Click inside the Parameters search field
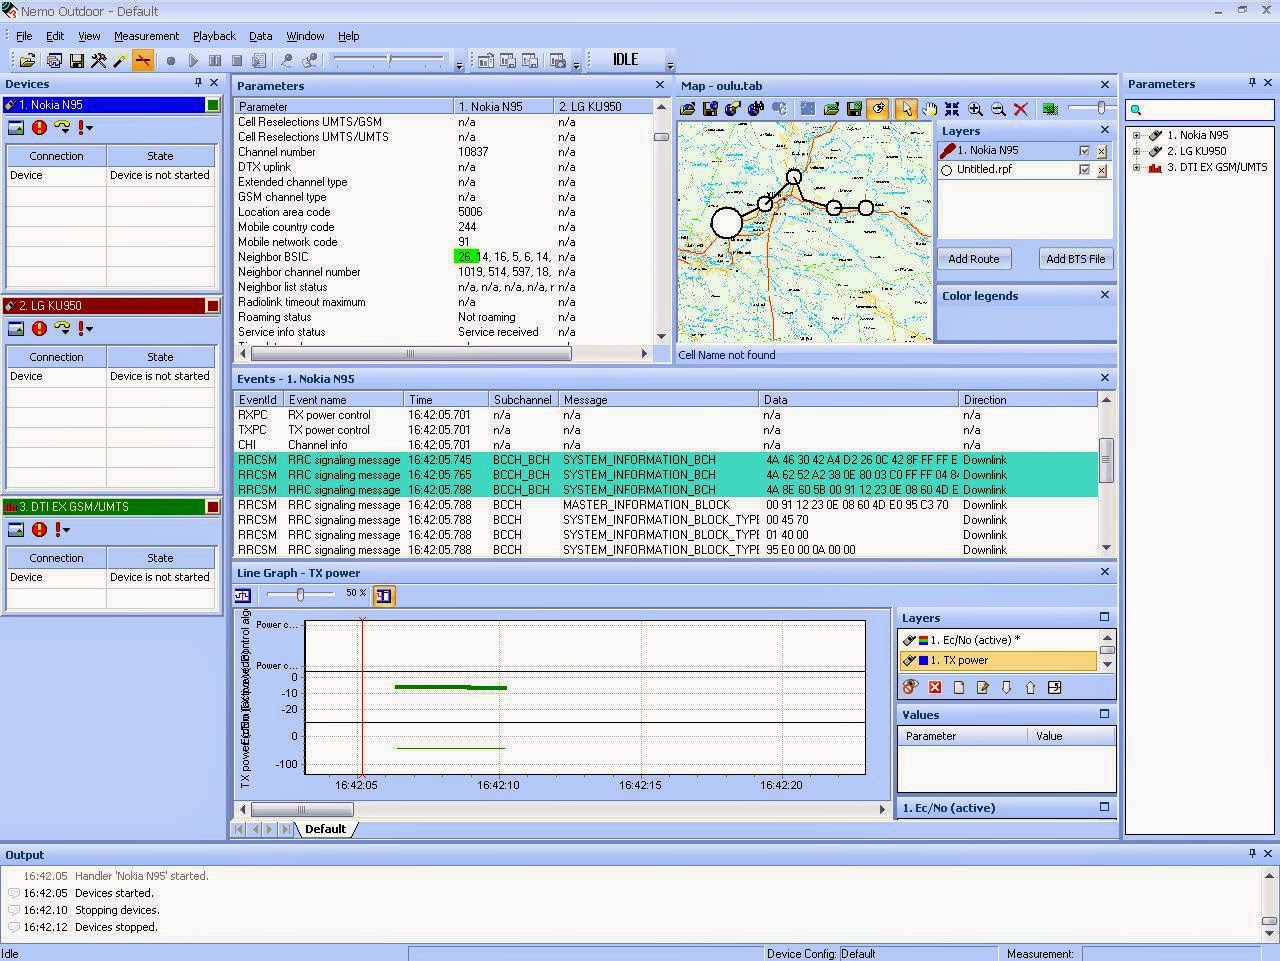The height and width of the screenshot is (961, 1280). [1200, 110]
